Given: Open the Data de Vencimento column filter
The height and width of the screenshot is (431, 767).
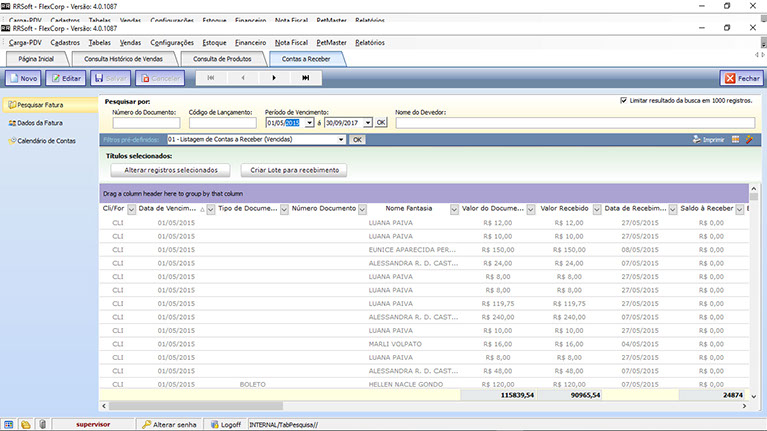Looking at the screenshot, I should click(210, 209).
